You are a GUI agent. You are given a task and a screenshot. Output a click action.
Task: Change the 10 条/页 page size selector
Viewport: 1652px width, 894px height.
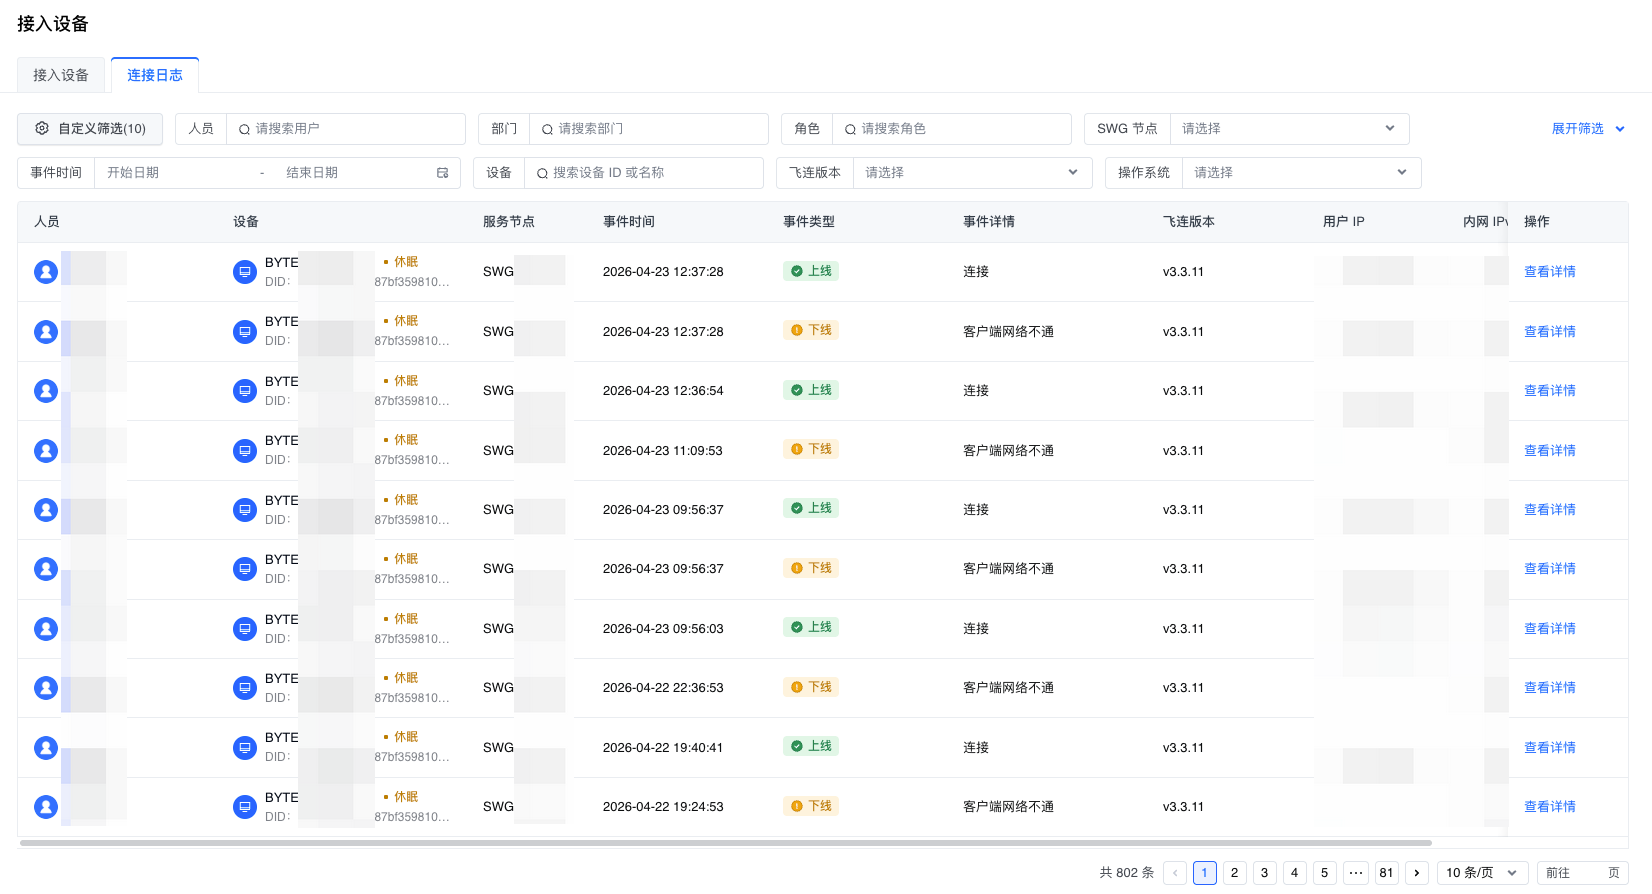pyautogui.click(x=1481, y=873)
